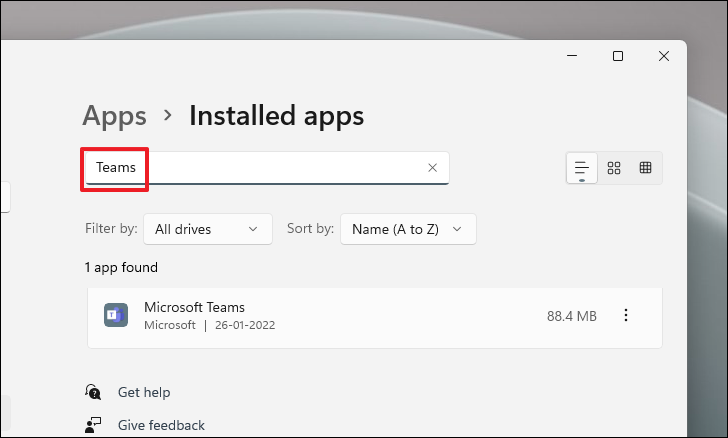Go back to Apps breadcrumb
Image resolution: width=728 pixels, height=438 pixels.
coord(114,116)
